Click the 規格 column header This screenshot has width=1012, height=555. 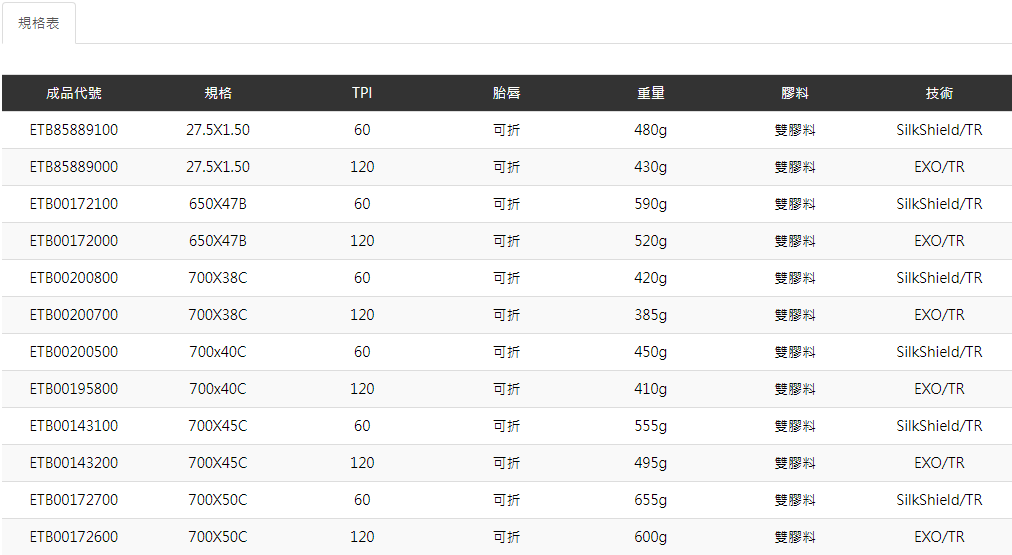[218, 93]
